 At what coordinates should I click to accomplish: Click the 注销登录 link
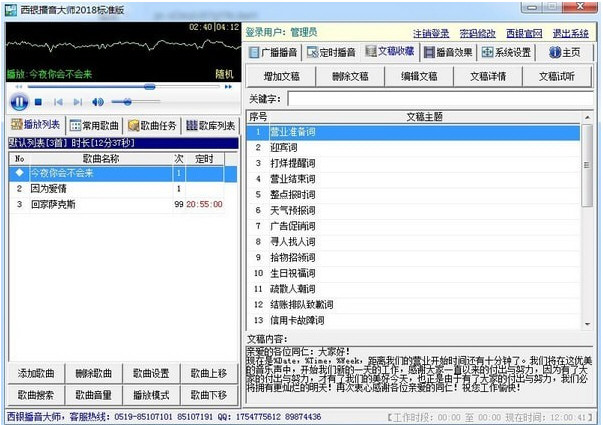click(x=431, y=33)
